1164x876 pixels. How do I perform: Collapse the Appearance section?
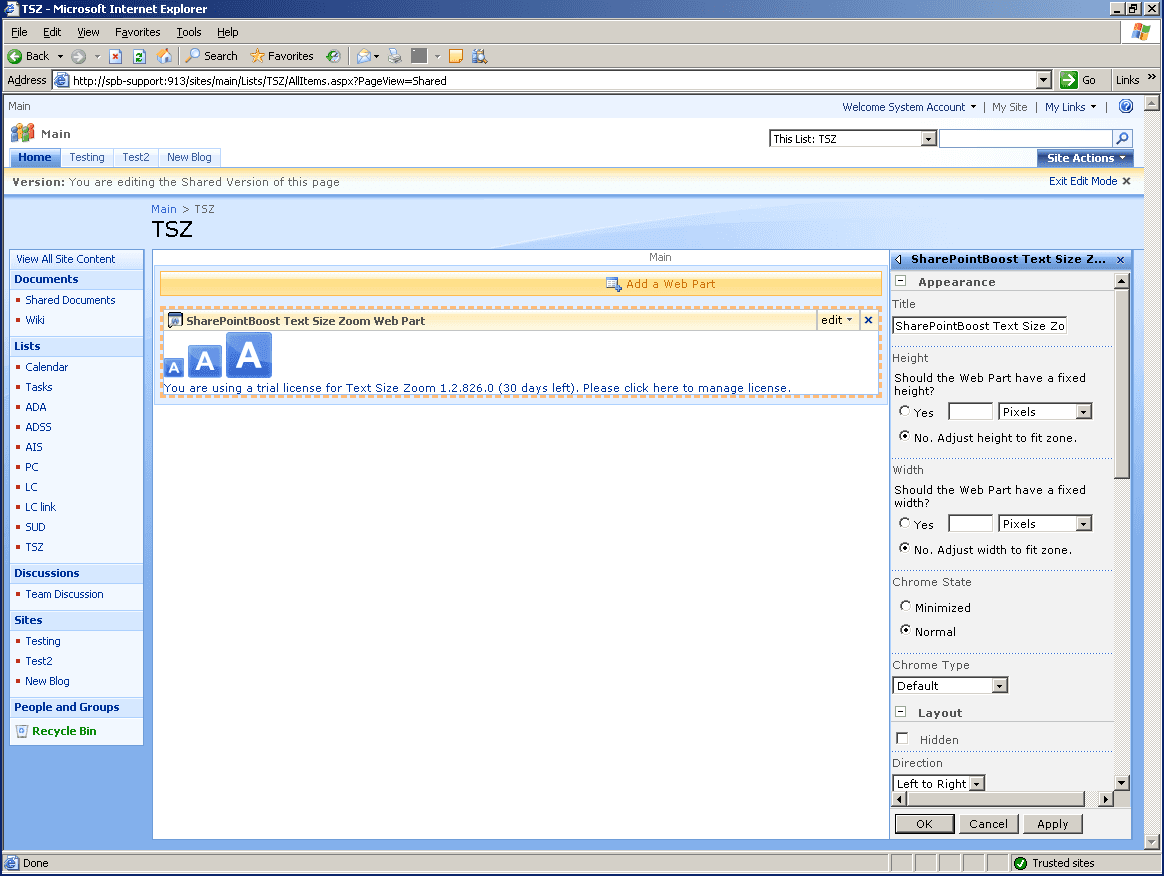tap(900, 281)
